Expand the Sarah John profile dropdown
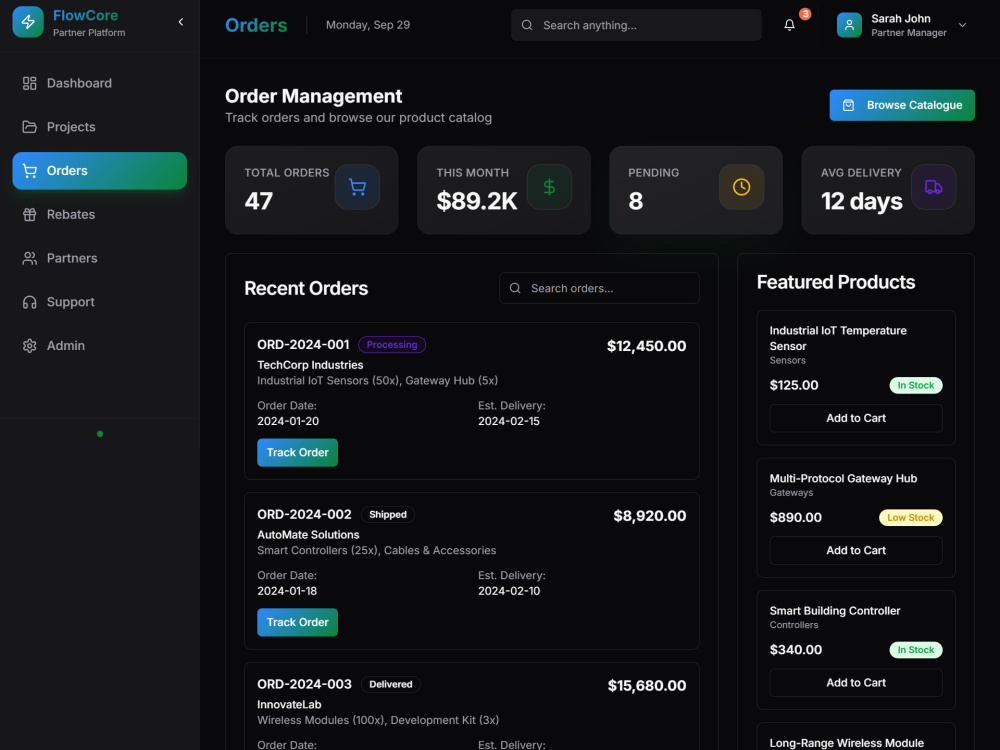 pos(962,25)
